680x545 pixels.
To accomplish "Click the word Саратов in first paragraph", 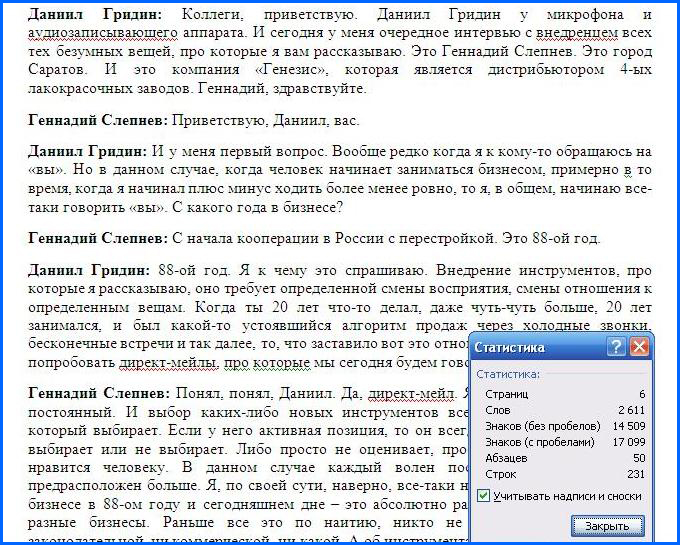I will click(x=58, y=70).
